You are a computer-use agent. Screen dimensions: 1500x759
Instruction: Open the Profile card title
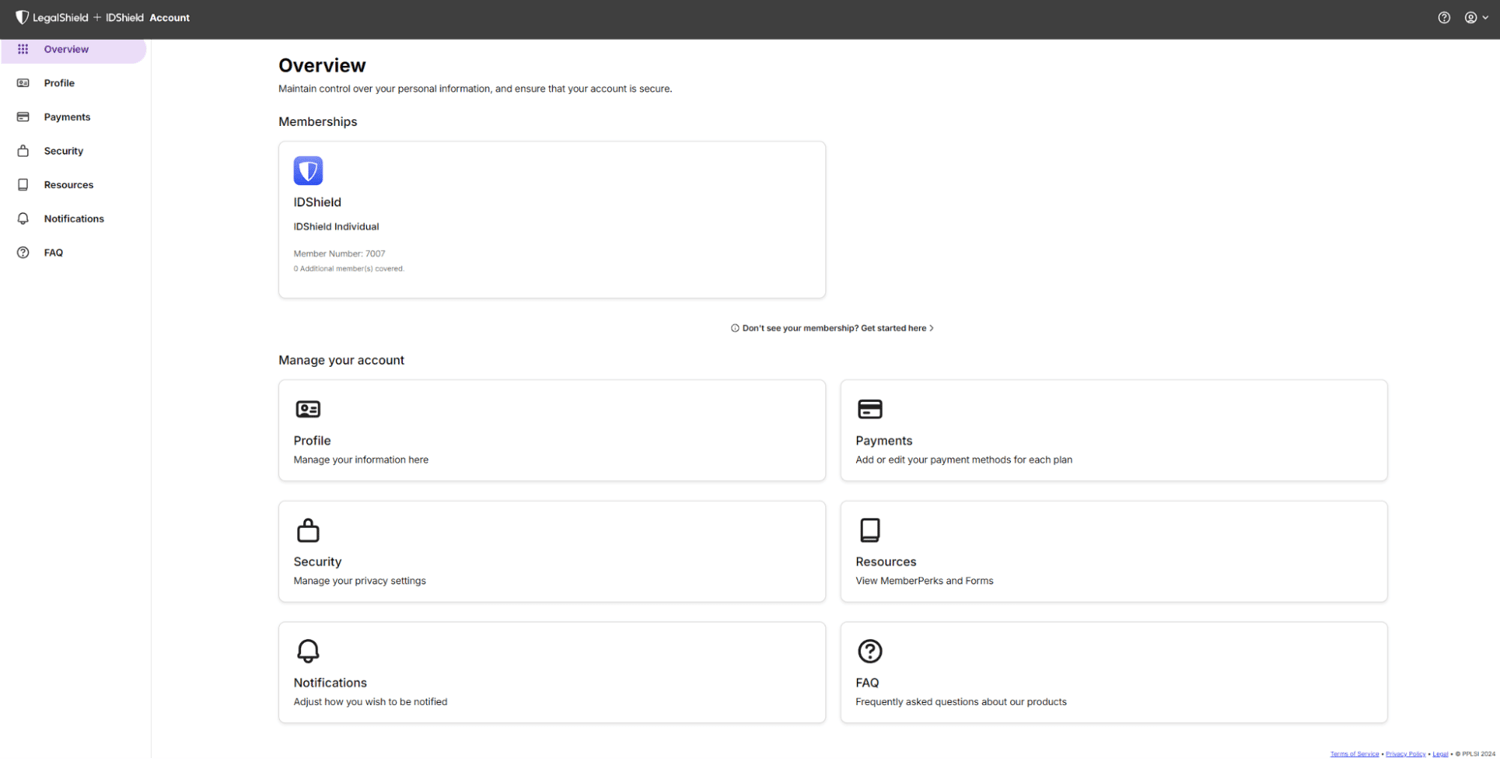[x=312, y=441]
